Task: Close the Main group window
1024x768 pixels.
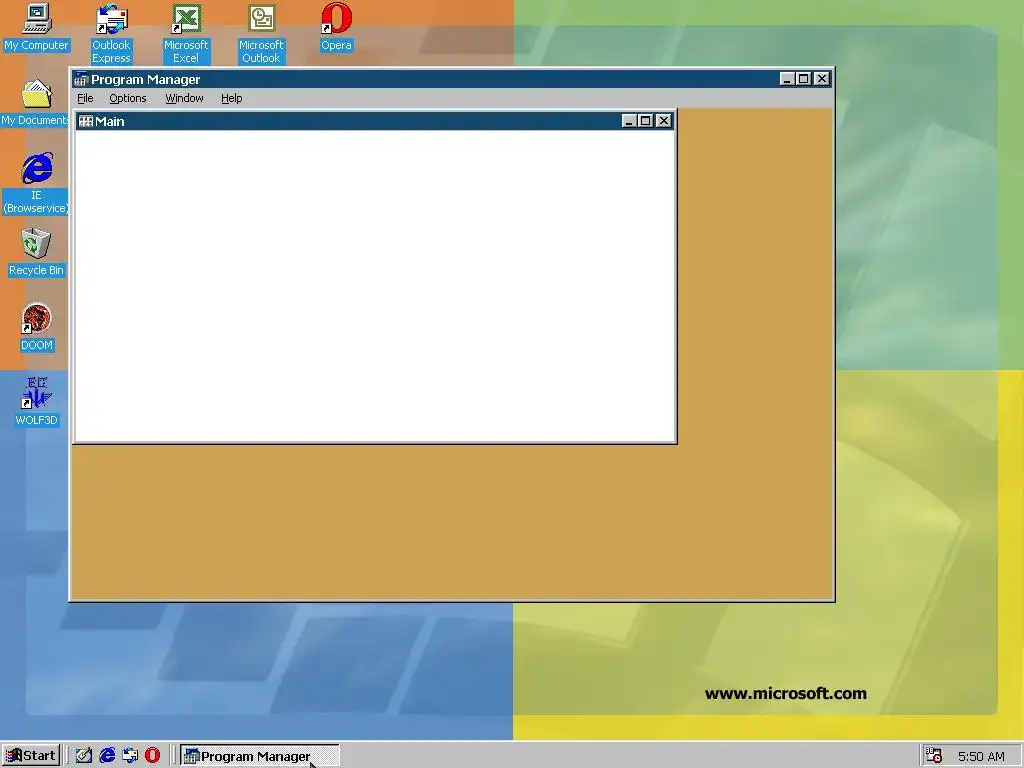Action: coord(664,121)
